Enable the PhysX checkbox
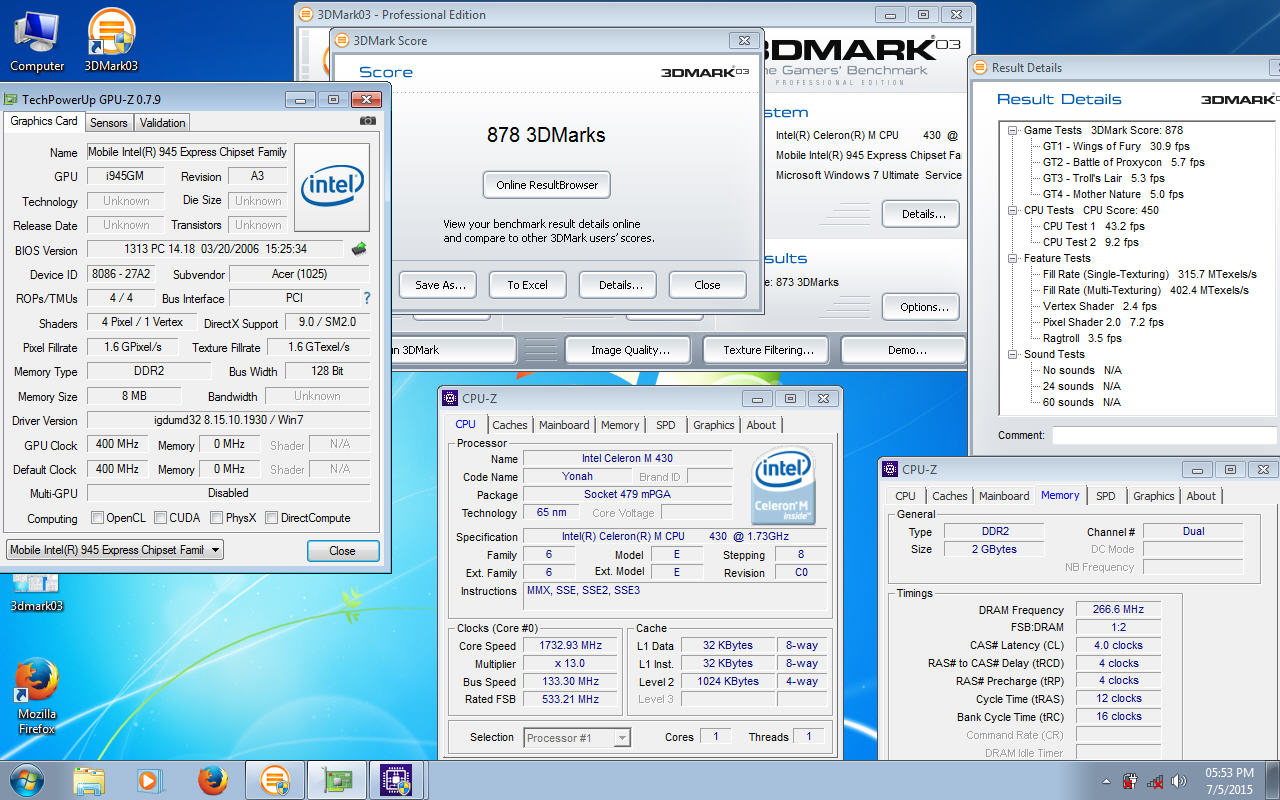 [x=216, y=518]
